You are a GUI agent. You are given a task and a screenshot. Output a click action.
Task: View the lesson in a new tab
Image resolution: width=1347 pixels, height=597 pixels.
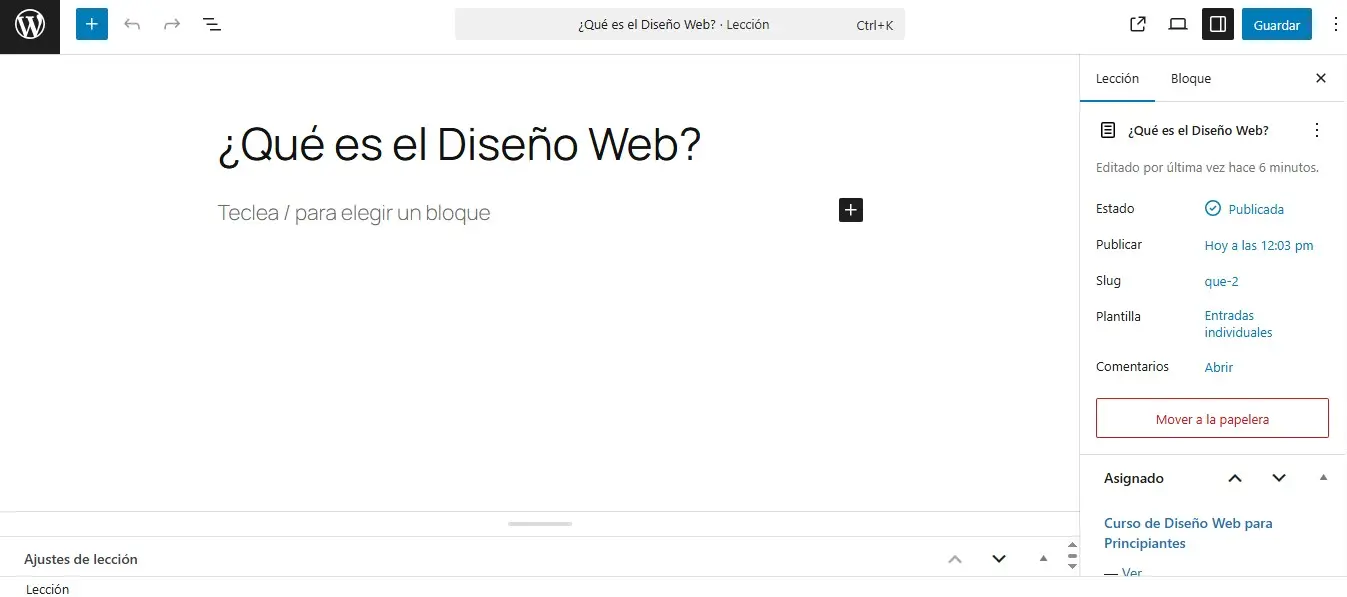(1138, 24)
